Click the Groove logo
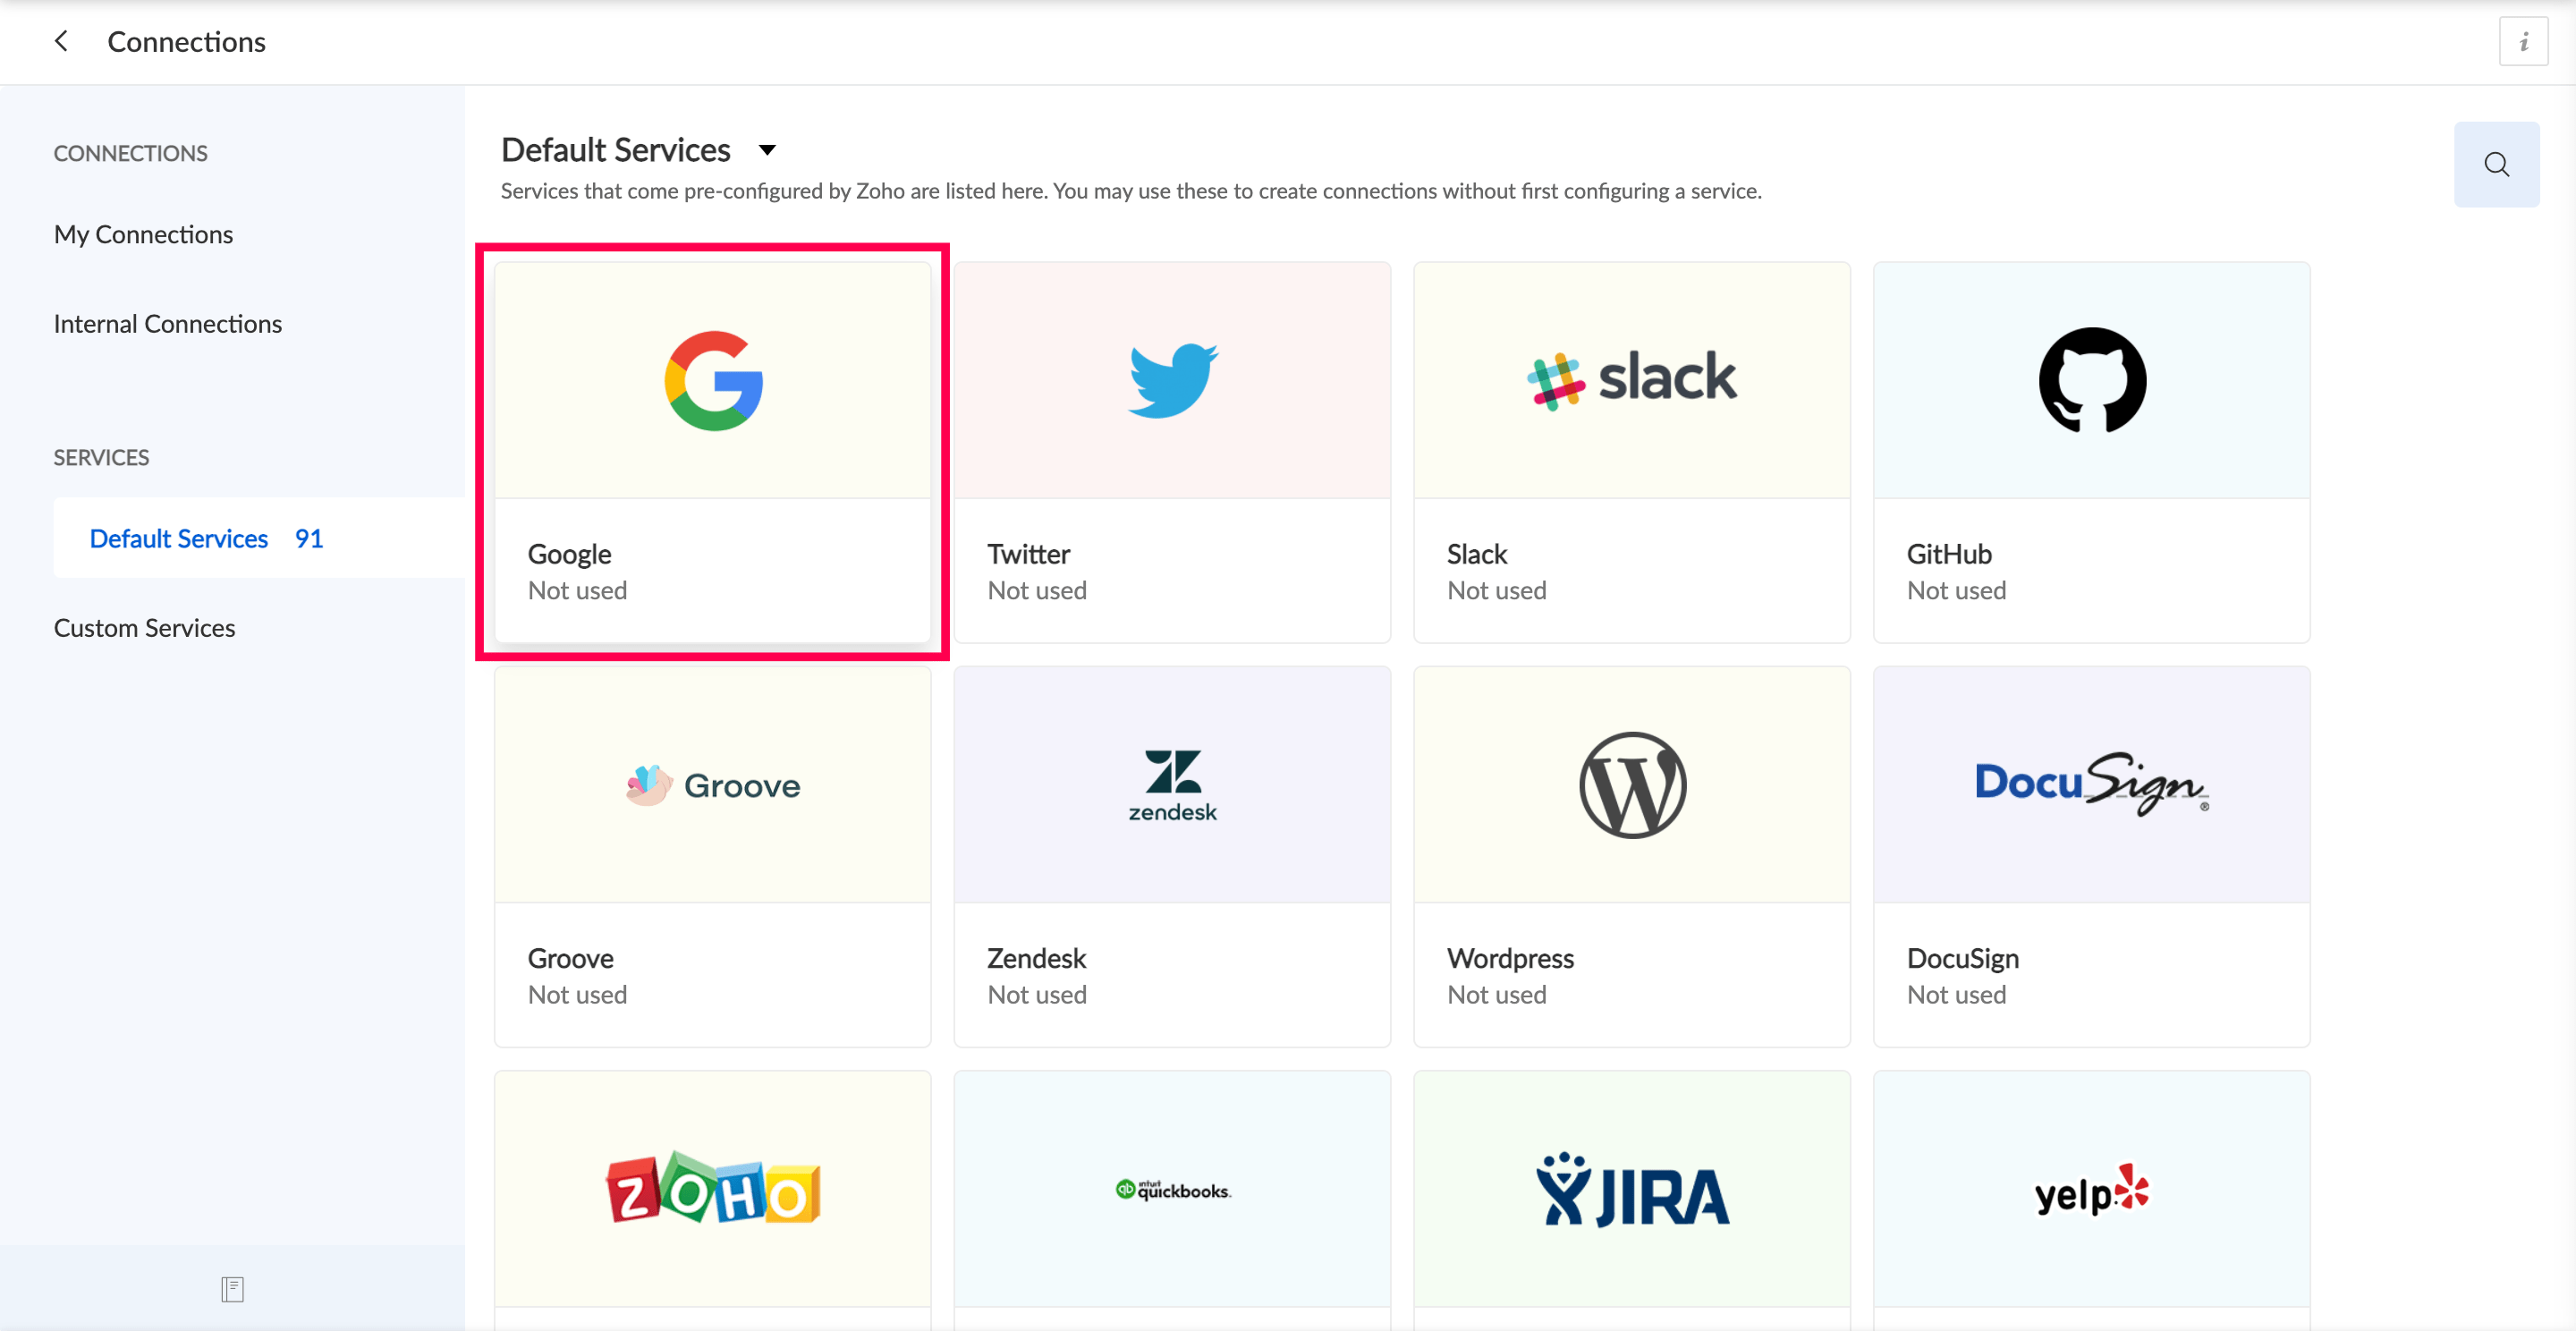Viewport: 2576px width, 1331px height. (713, 785)
